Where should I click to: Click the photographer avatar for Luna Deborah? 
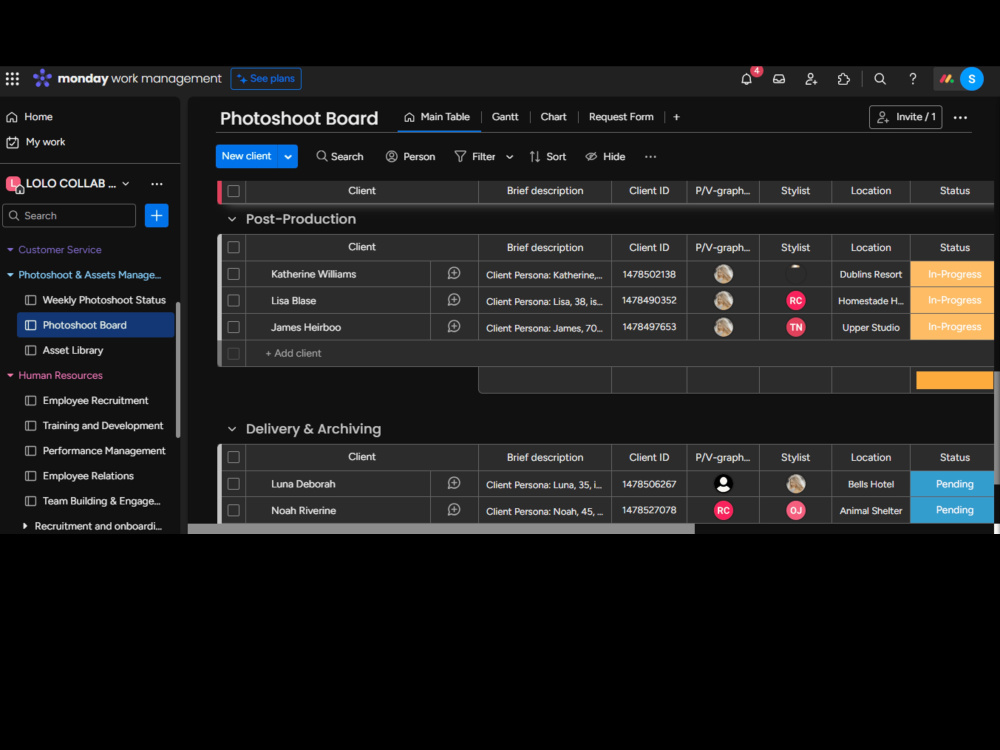click(723, 484)
